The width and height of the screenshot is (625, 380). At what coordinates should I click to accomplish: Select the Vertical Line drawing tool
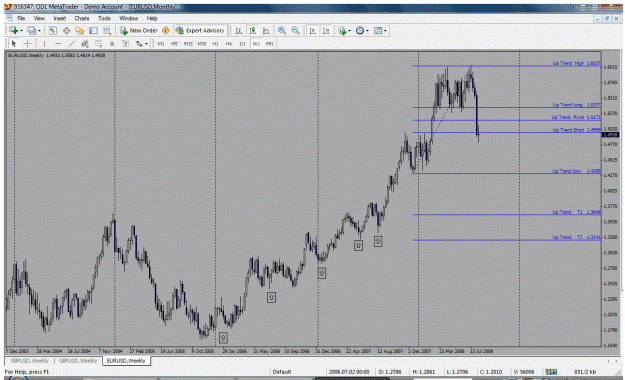tap(44, 43)
